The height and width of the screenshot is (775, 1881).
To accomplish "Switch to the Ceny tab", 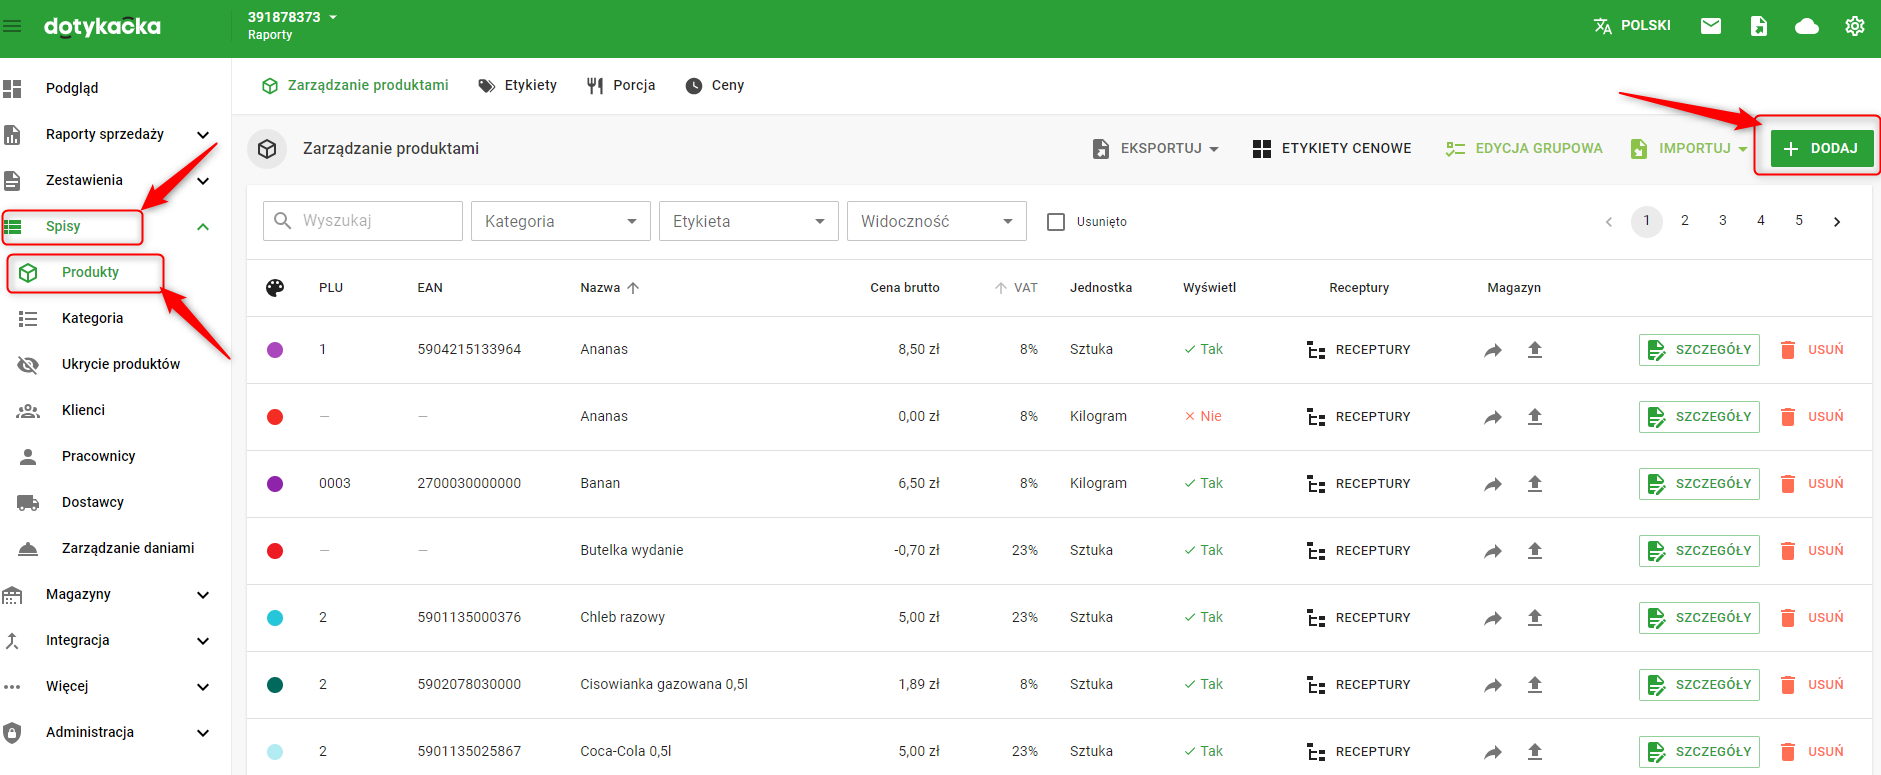I will click(x=715, y=86).
